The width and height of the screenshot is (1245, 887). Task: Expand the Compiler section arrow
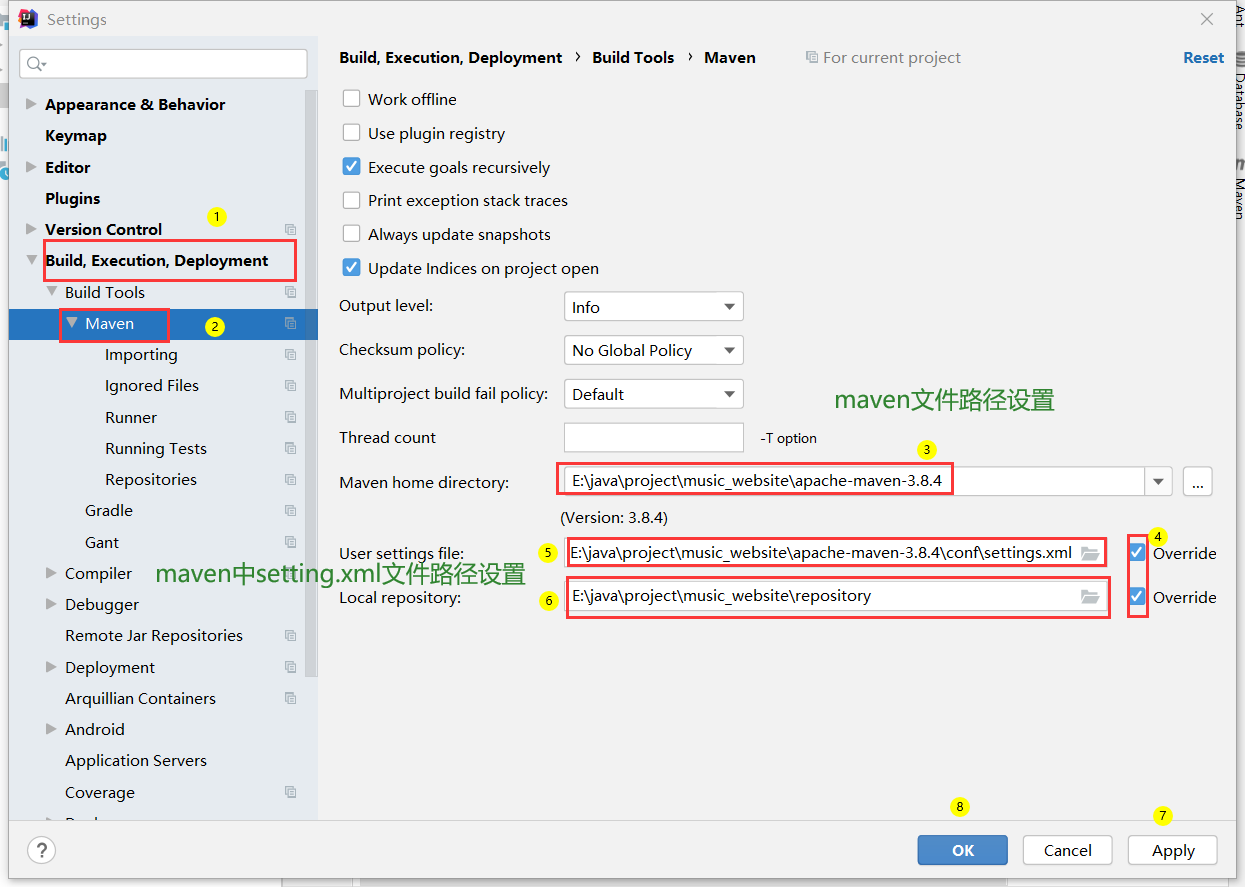[x=51, y=573]
